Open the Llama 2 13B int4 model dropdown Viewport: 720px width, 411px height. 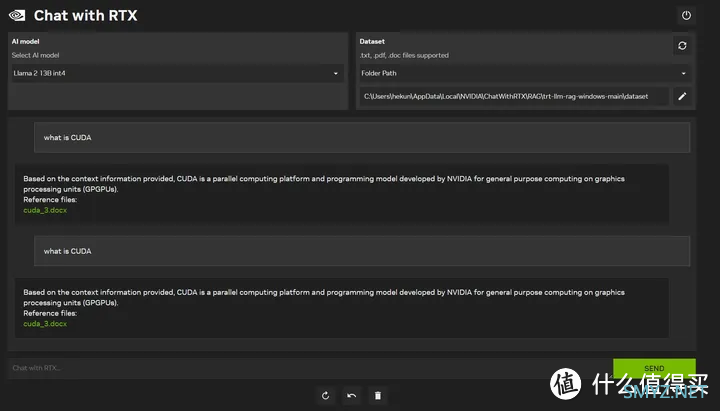coord(176,73)
